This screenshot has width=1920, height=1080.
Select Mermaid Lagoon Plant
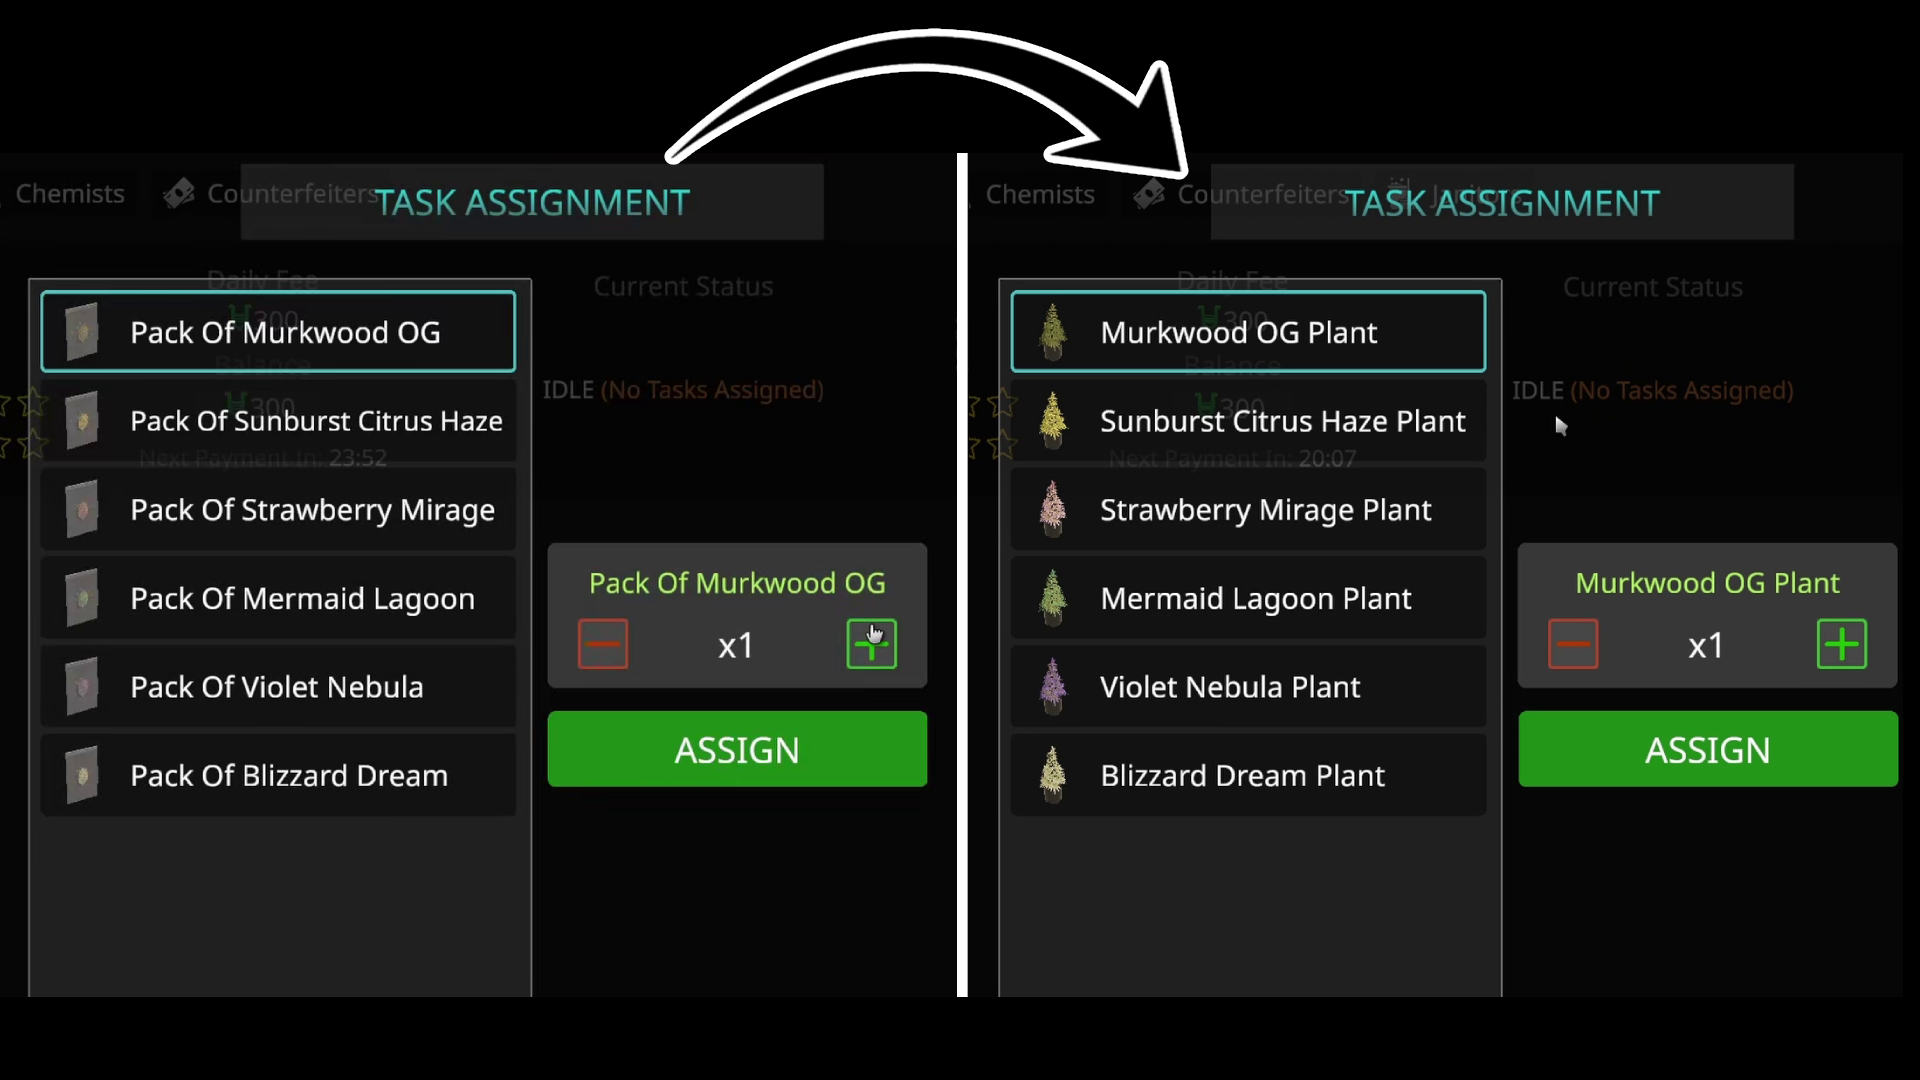(1248, 598)
